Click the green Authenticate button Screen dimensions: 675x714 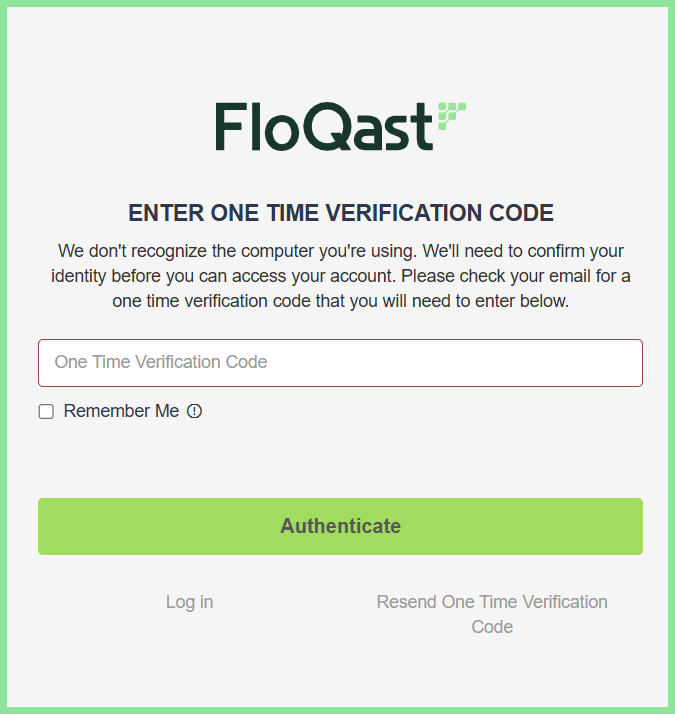(x=340, y=526)
